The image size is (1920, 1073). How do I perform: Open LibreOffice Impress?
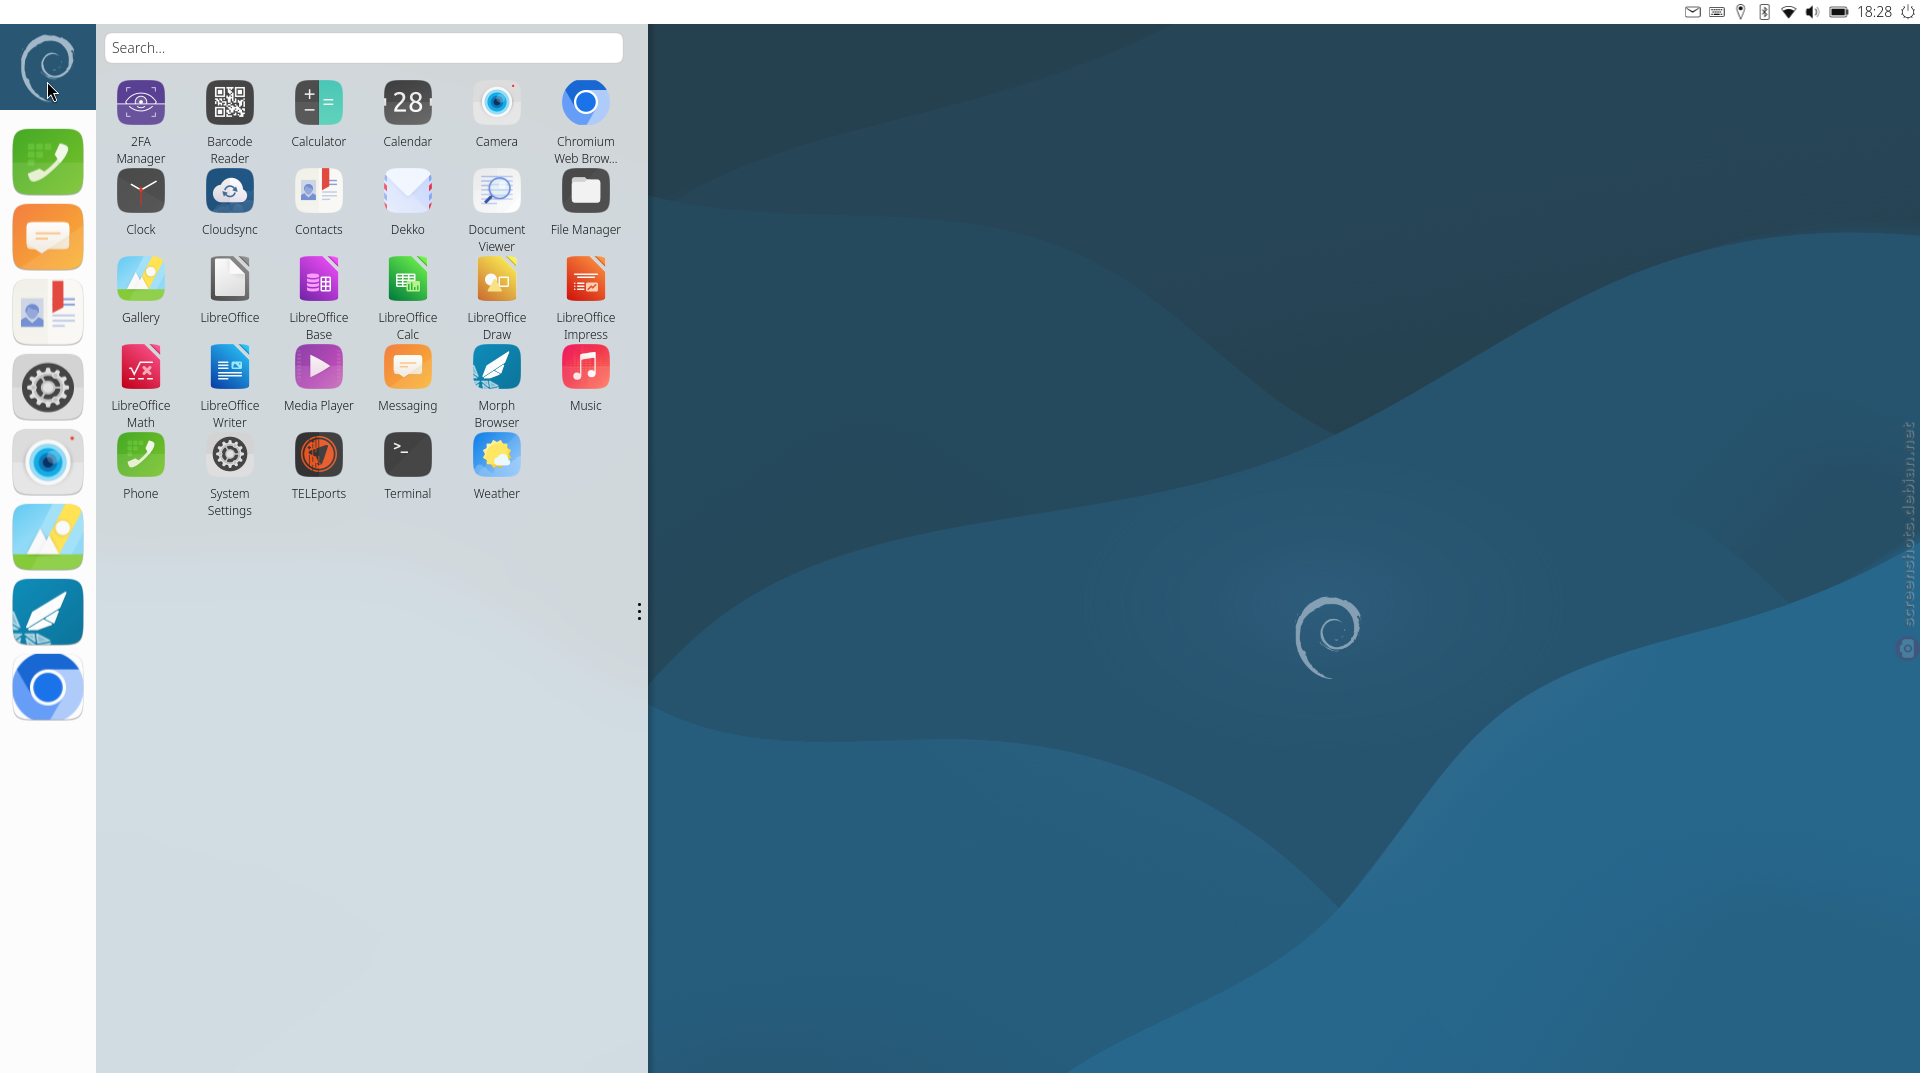coord(586,279)
